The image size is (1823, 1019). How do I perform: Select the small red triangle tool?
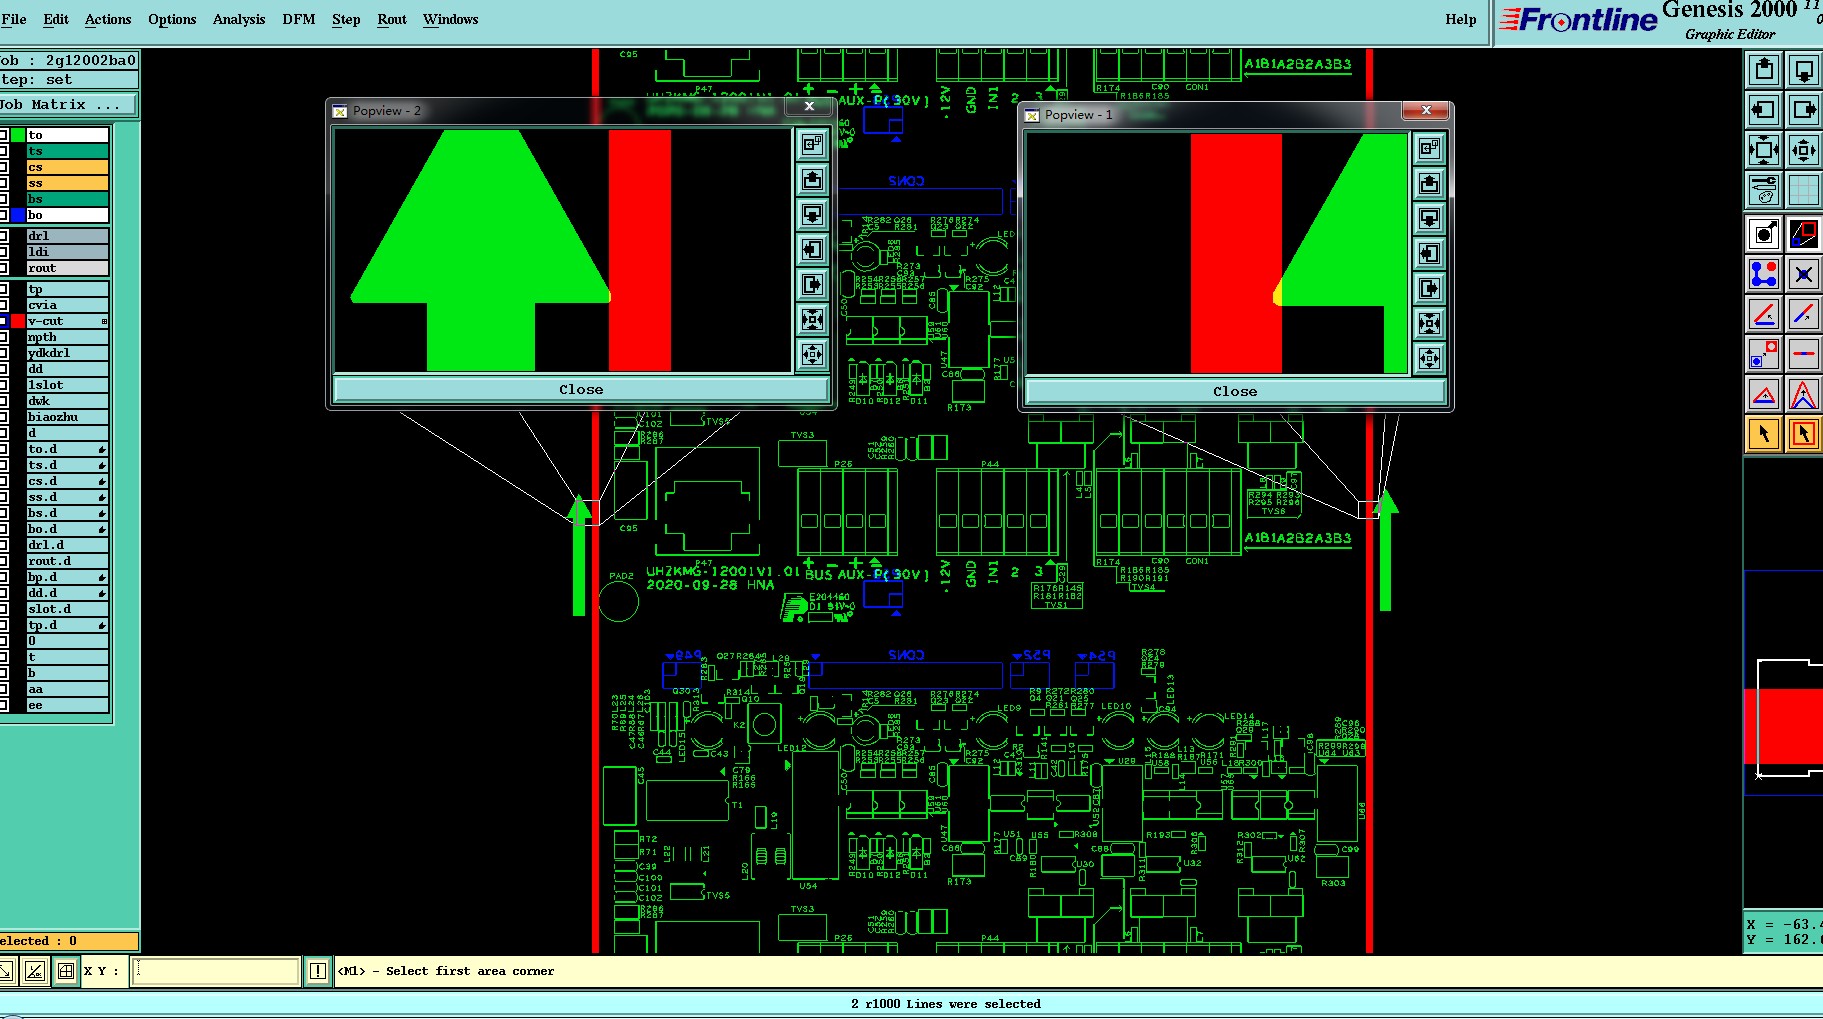1764,394
